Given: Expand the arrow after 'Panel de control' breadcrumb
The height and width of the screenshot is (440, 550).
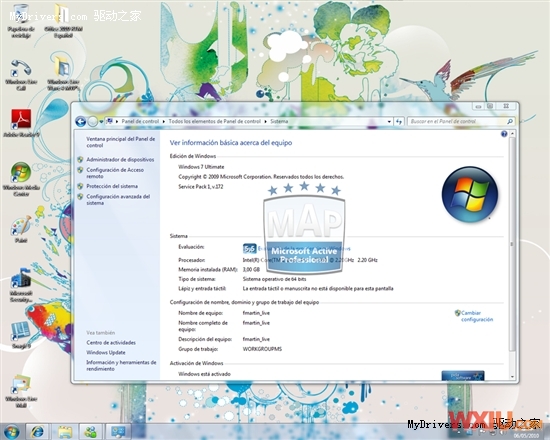Looking at the screenshot, I should click(x=163, y=121).
